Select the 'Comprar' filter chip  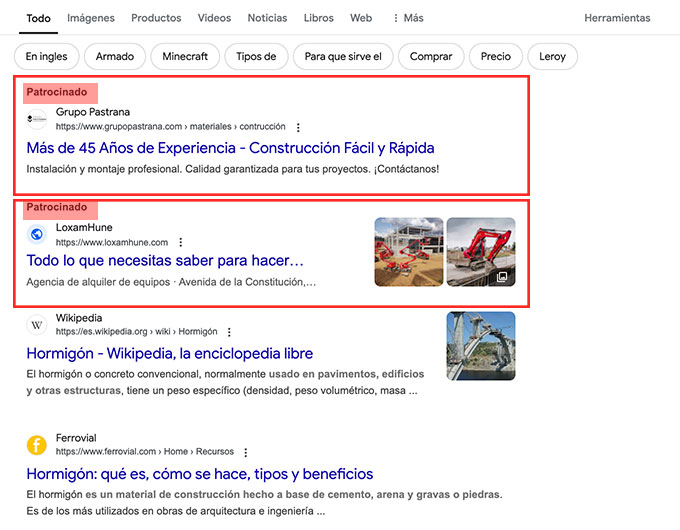431,56
